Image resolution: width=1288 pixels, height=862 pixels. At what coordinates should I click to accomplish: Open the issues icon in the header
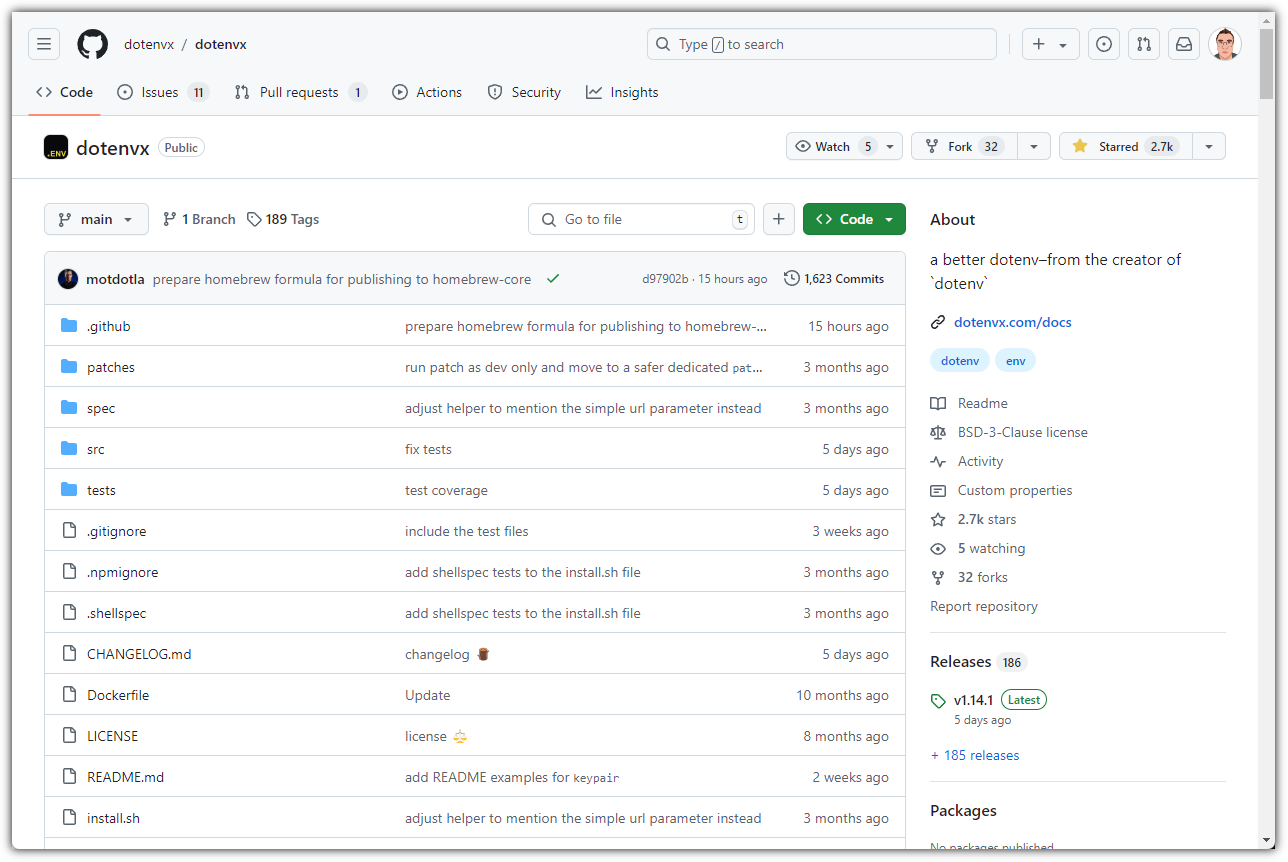click(x=1104, y=44)
